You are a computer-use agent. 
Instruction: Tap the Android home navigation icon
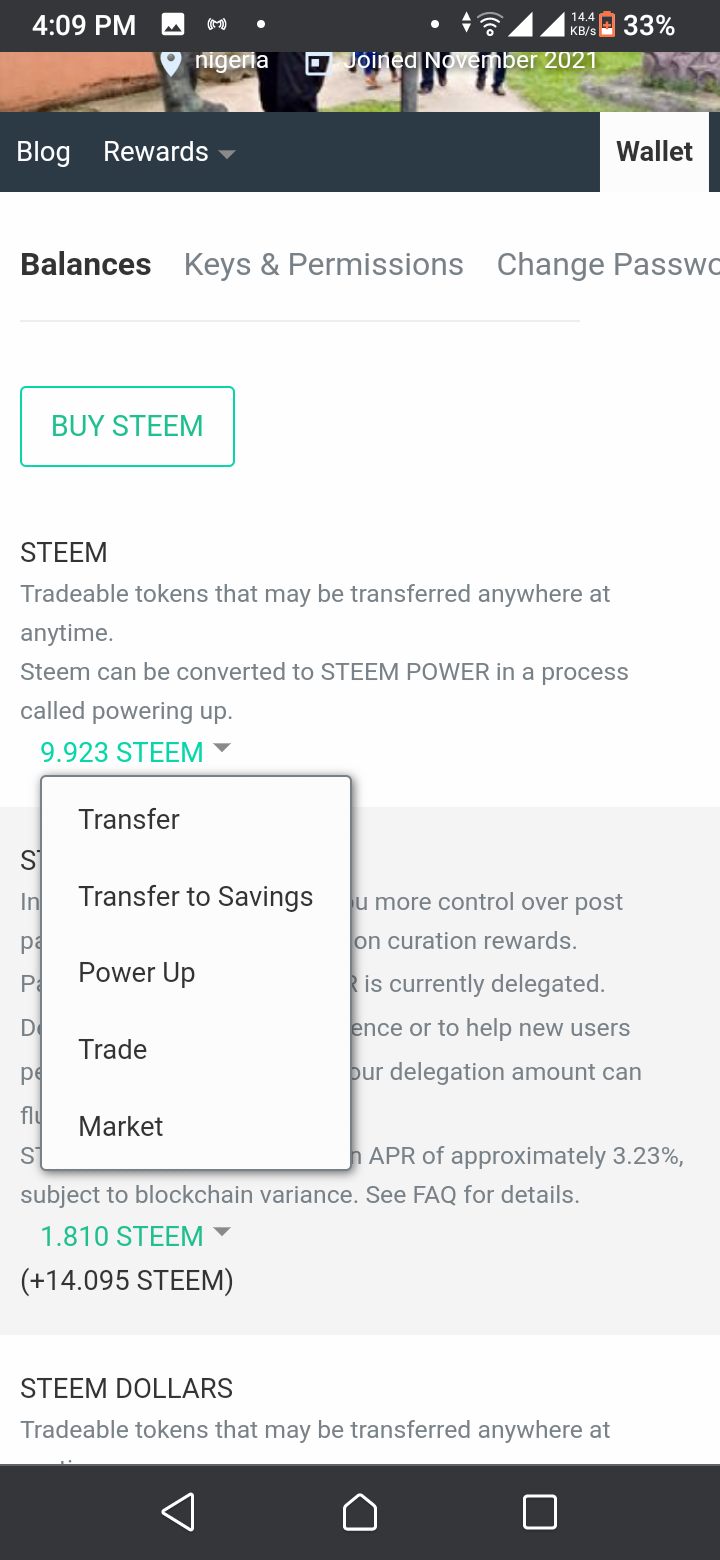(x=360, y=1512)
